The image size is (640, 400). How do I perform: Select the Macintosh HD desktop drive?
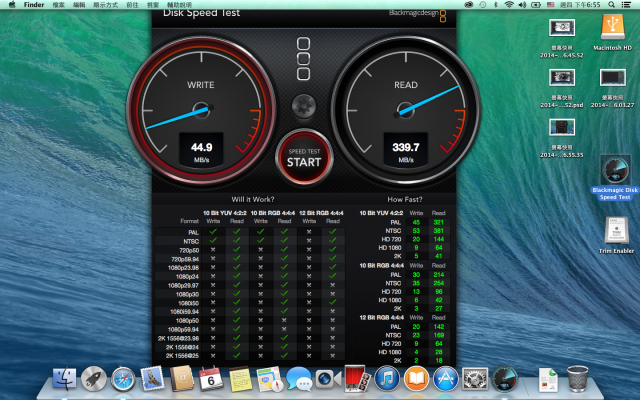[x=612, y=33]
